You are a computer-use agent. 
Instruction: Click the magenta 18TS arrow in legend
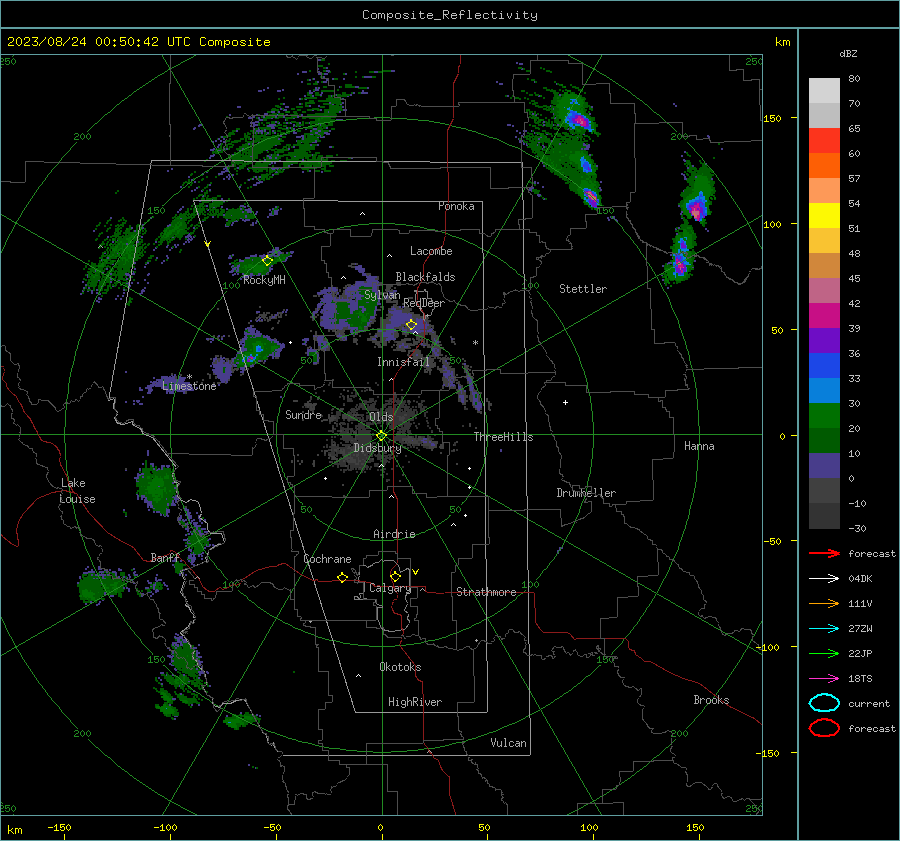824,679
